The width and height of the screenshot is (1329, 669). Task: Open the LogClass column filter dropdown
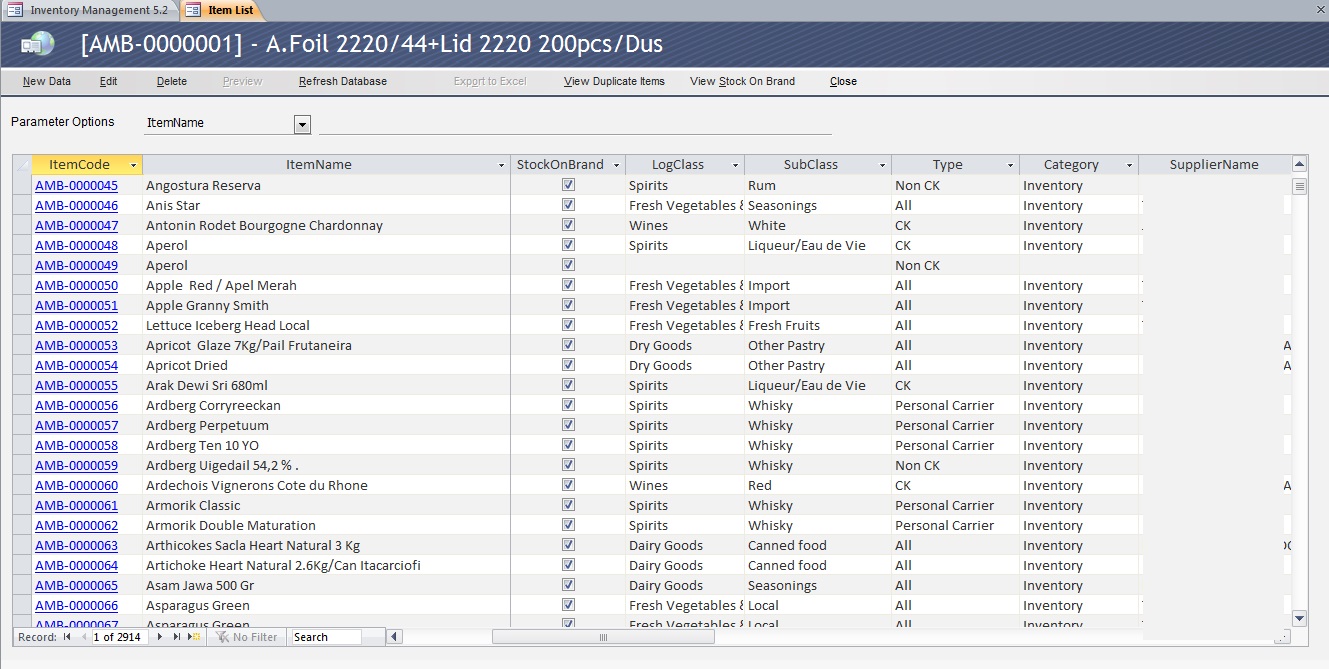pyautogui.click(x=735, y=165)
